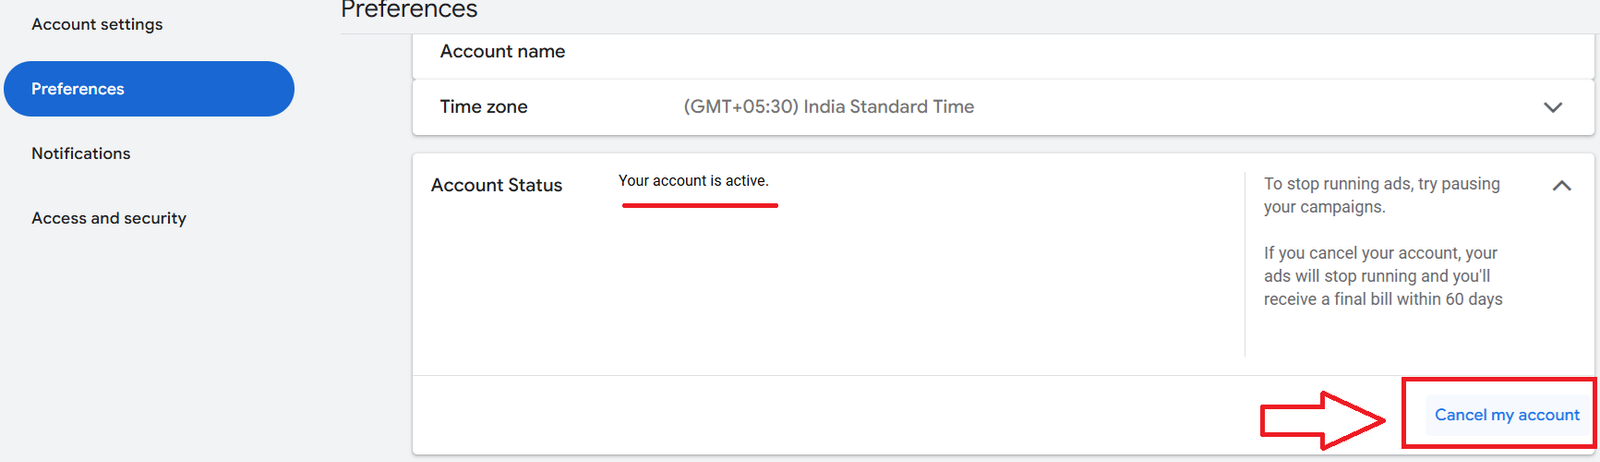Image resolution: width=1600 pixels, height=462 pixels.
Task: Click the Account settings sidebar heading
Action: click(97, 24)
